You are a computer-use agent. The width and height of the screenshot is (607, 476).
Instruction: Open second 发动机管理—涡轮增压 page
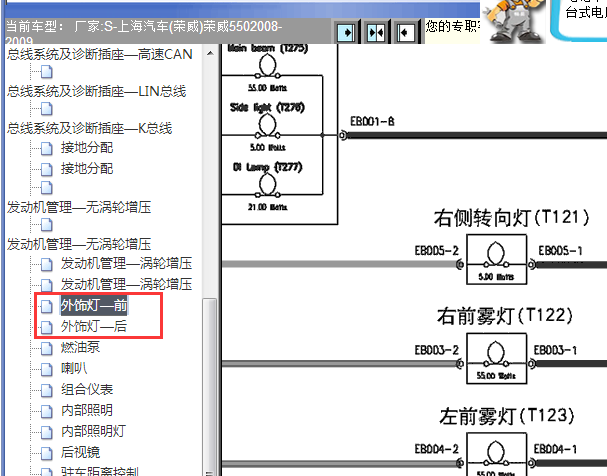pos(126,284)
